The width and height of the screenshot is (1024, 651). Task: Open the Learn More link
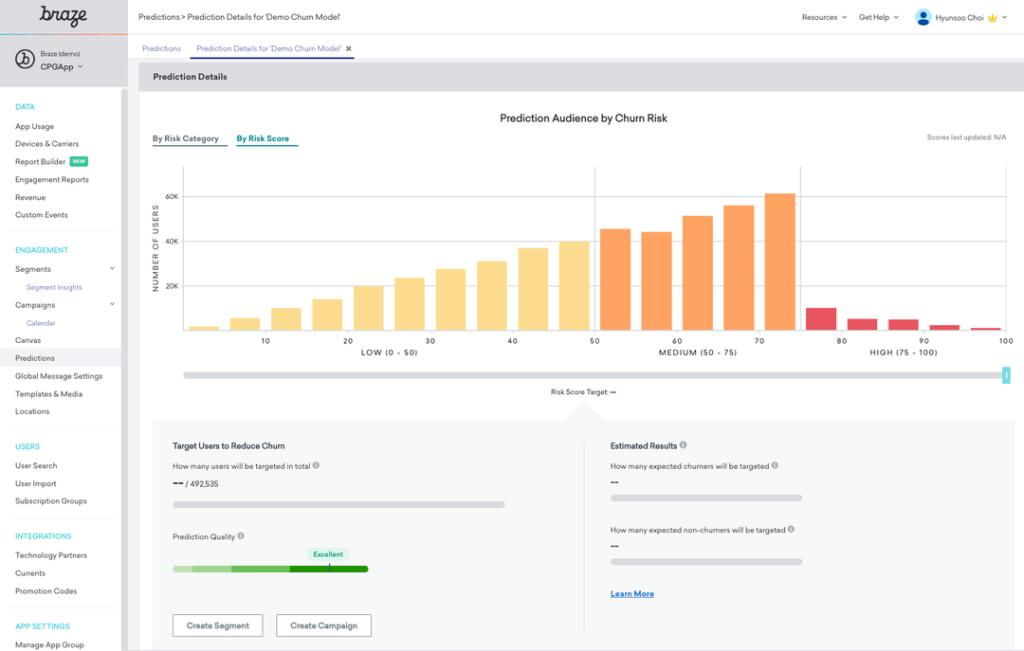click(x=632, y=594)
